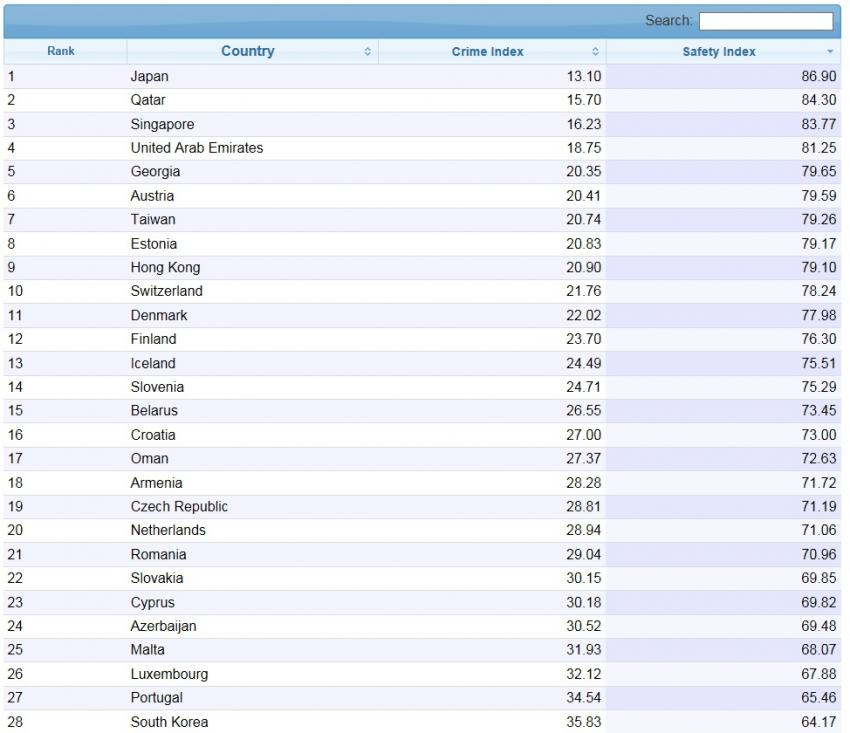Image resolution: width=850 pixels, height=733 pixels.
Task: Select the Romania country cell
Action: click(x=253, y=554)
